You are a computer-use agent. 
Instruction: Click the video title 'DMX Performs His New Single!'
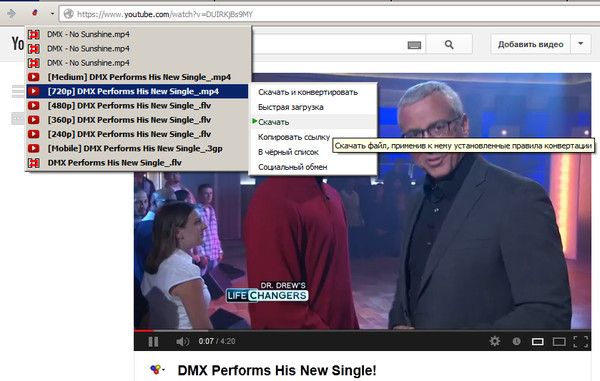coord(277,370)
